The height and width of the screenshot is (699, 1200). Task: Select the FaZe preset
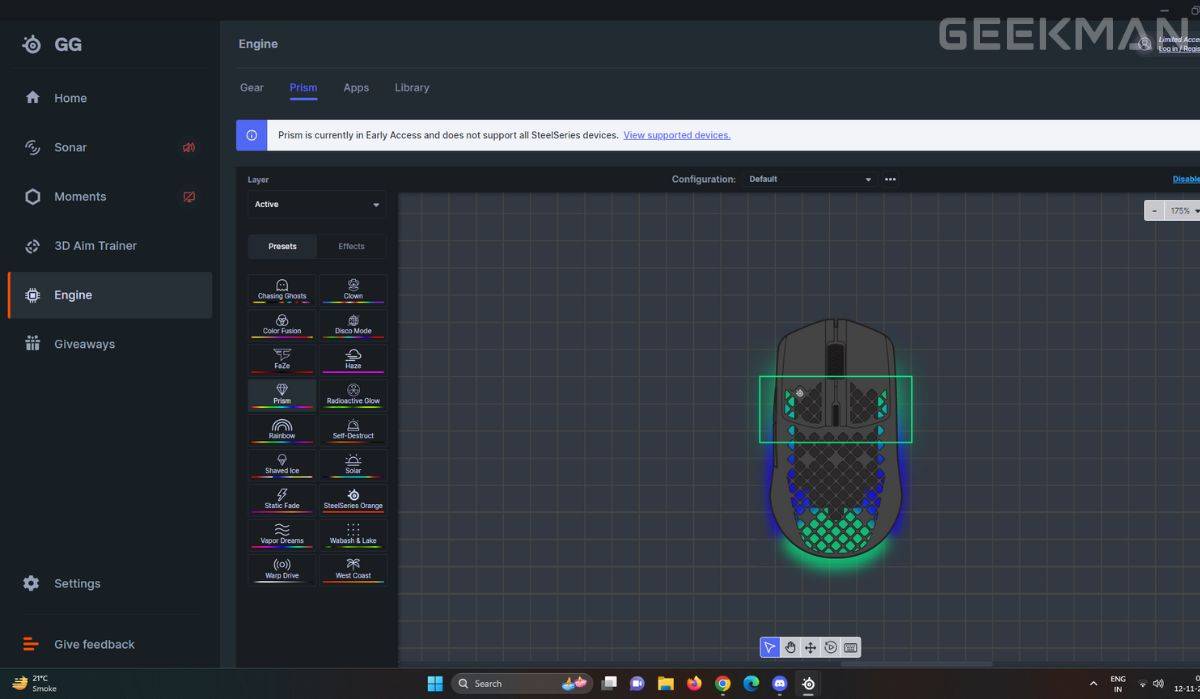tap(282, 359)
